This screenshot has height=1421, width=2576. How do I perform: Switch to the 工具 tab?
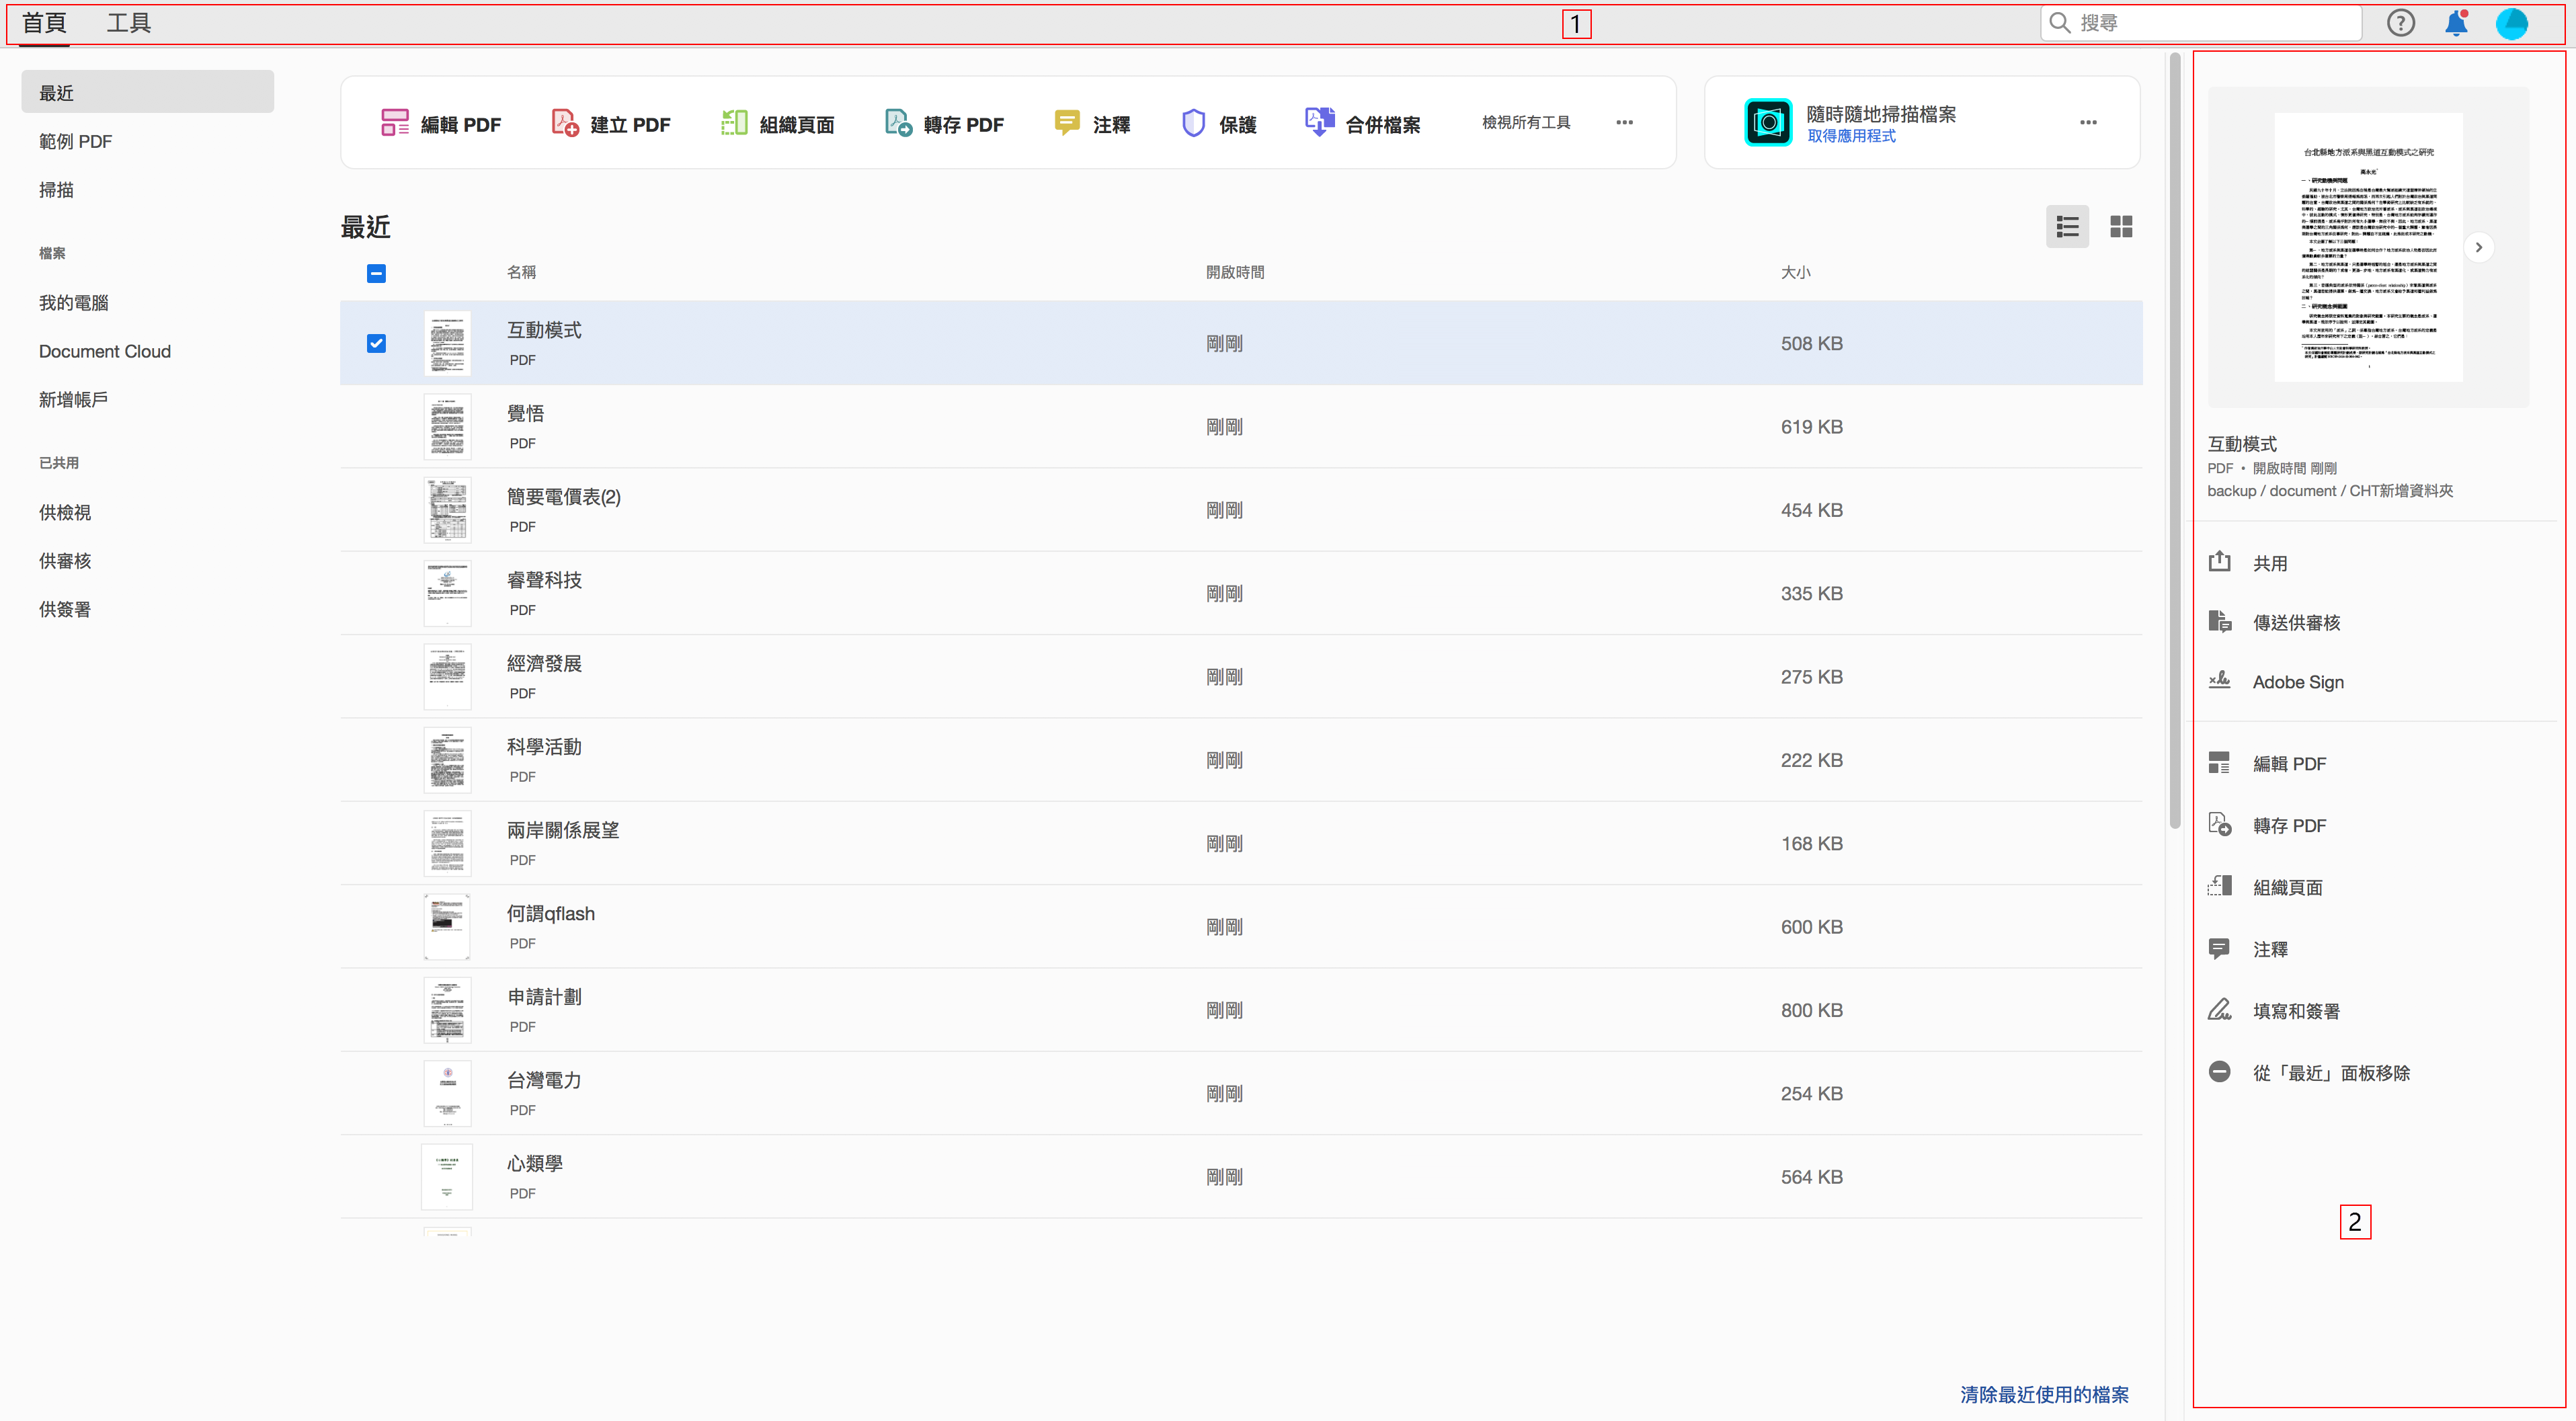(x=129, y=23)
